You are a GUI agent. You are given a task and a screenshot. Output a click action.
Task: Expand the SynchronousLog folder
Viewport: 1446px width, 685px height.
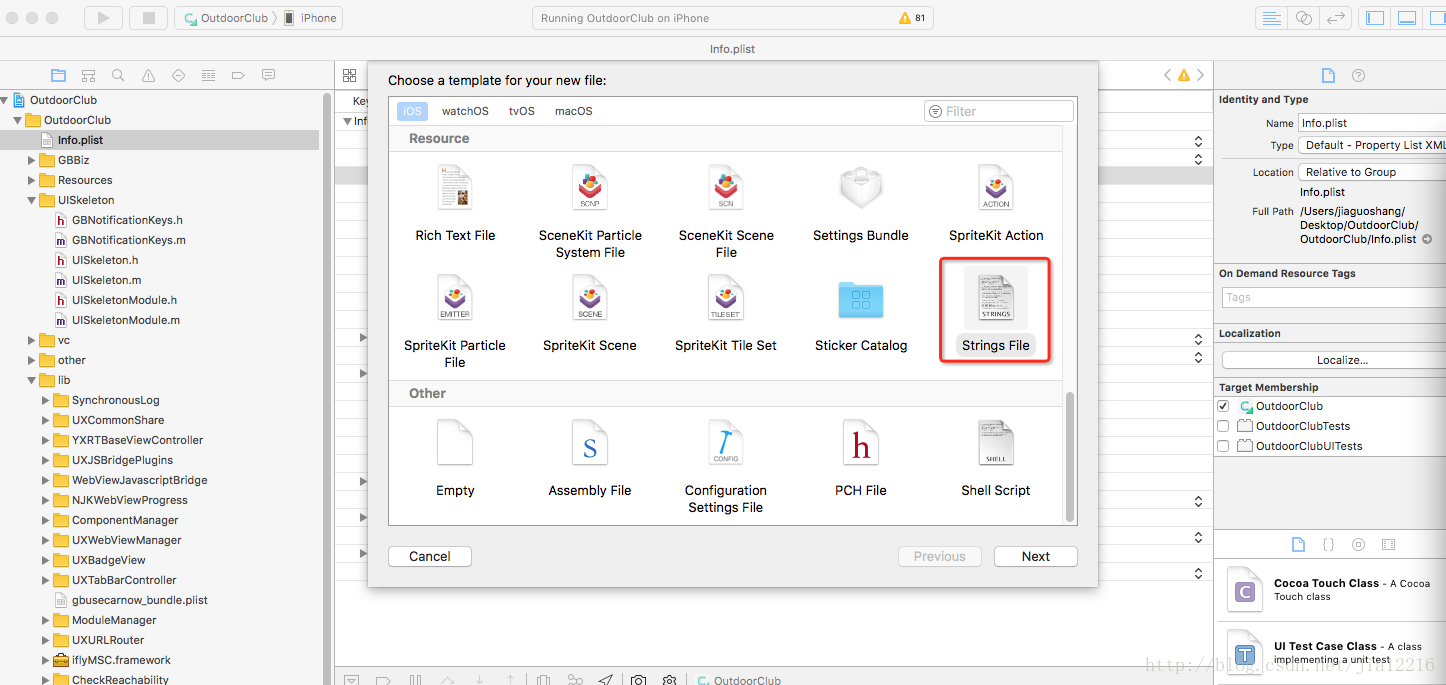pyautogui.click(x=46, y=400)
